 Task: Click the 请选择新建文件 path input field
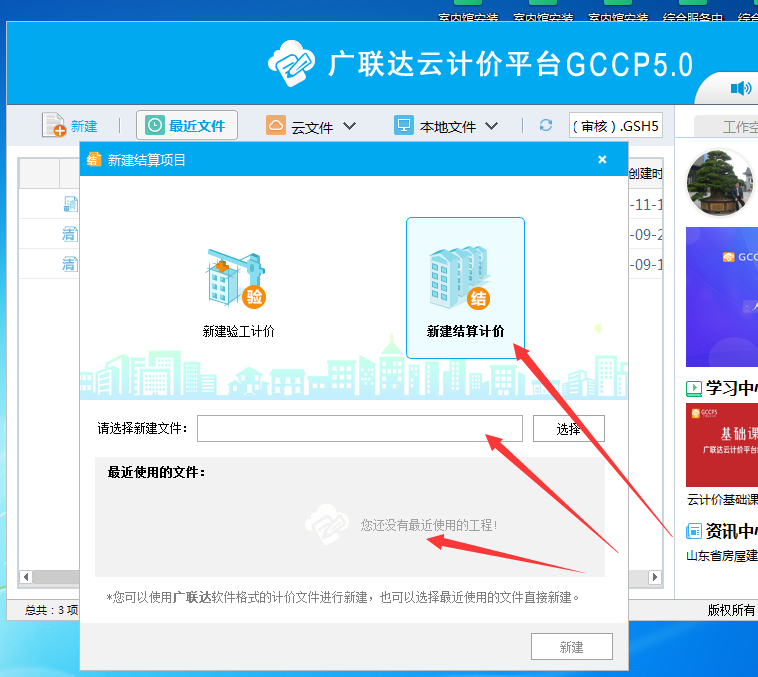360,428
